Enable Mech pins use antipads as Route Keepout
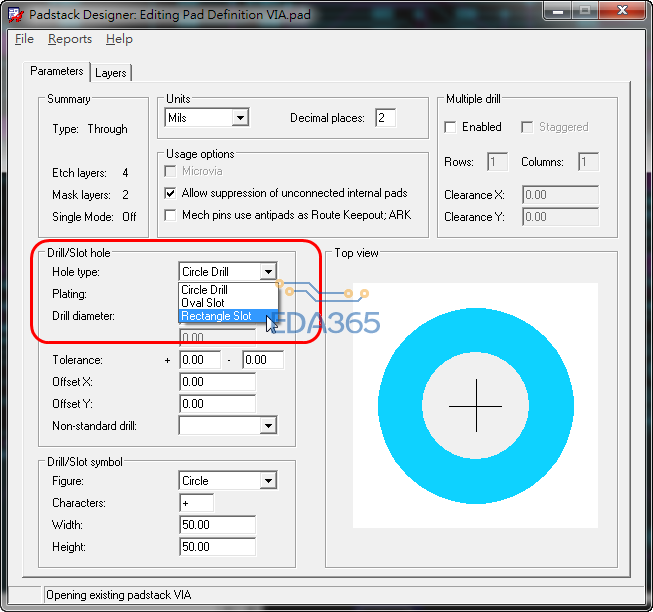 (170, 215)
